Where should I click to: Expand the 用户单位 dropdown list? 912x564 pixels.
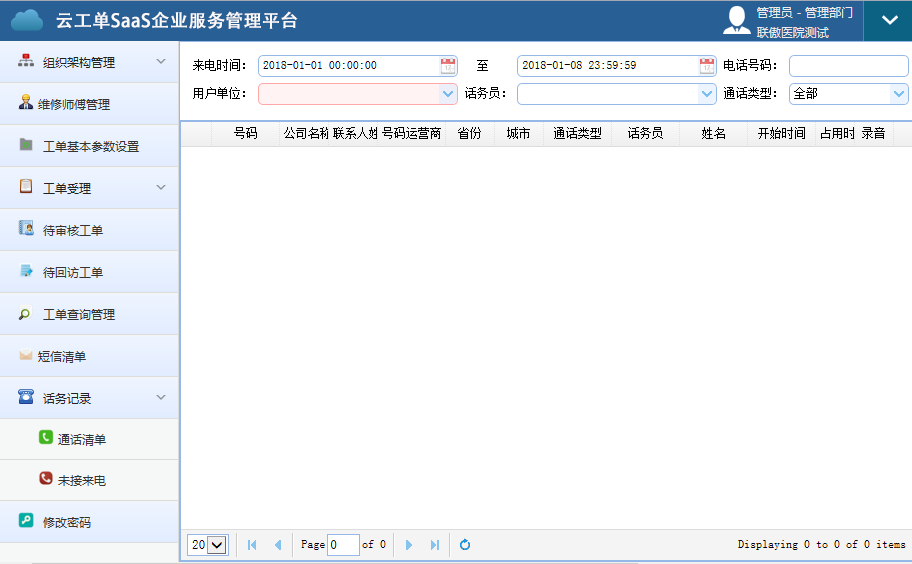point(448,94)
